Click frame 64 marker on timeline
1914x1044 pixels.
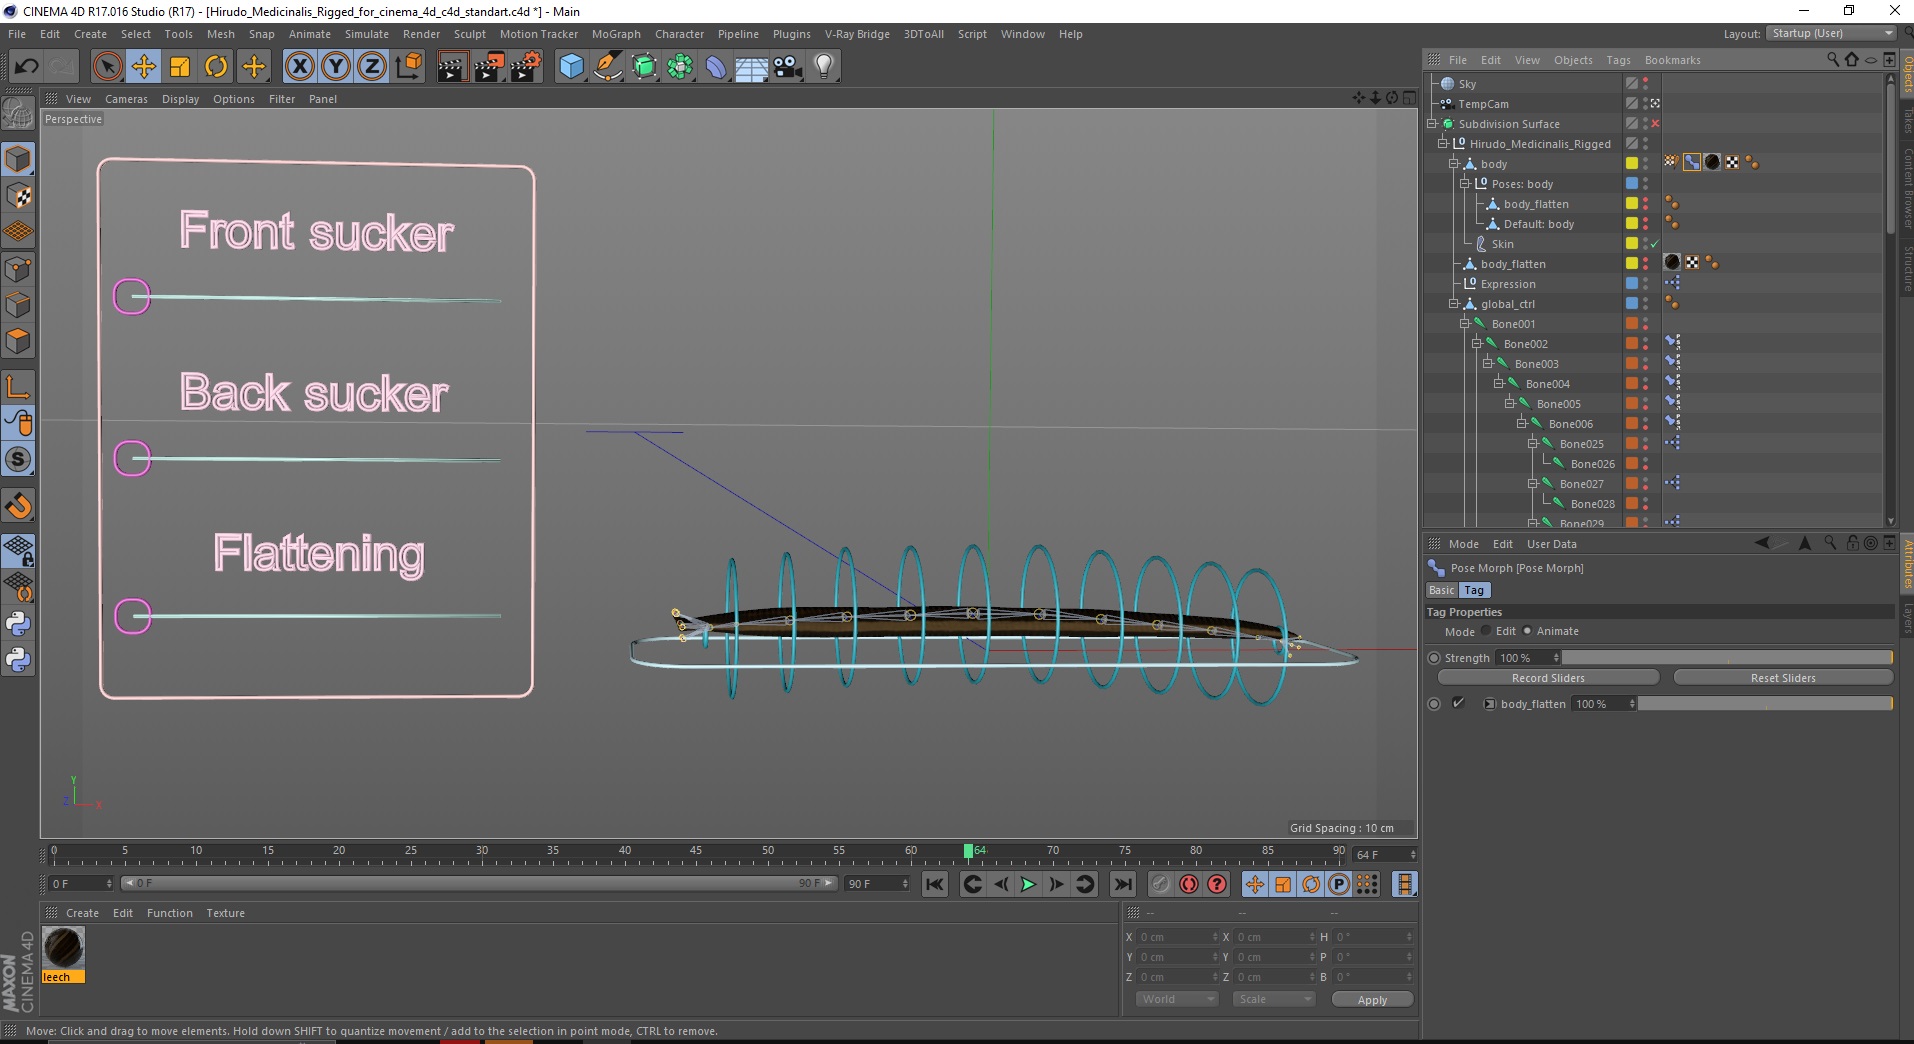[x=968, y=851]
